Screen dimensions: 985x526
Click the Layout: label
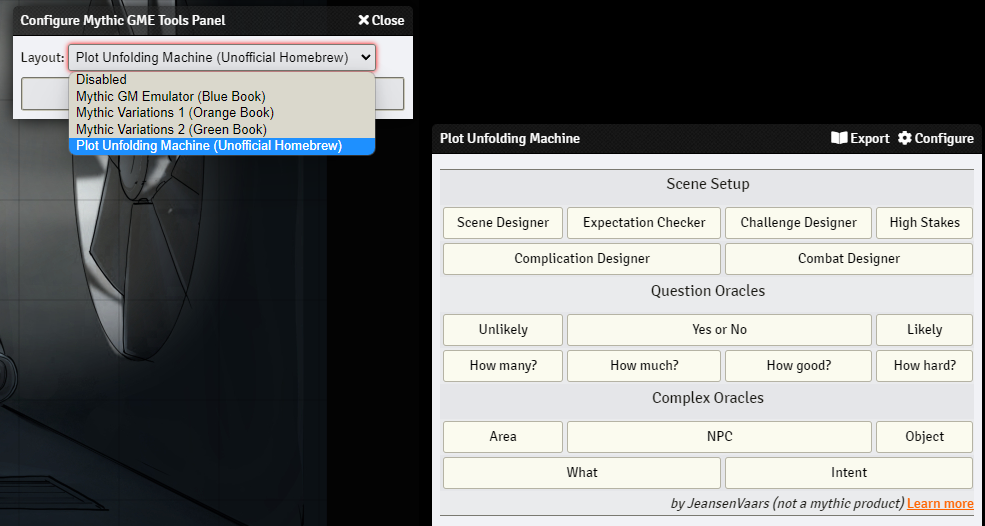[x=42, y=58]
